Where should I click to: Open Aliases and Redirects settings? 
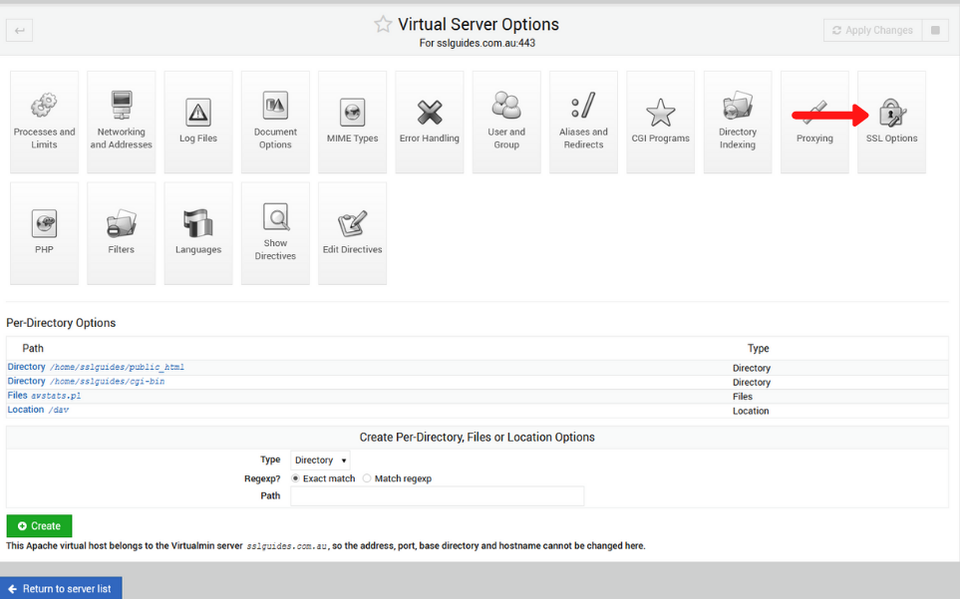pos(583,121)
